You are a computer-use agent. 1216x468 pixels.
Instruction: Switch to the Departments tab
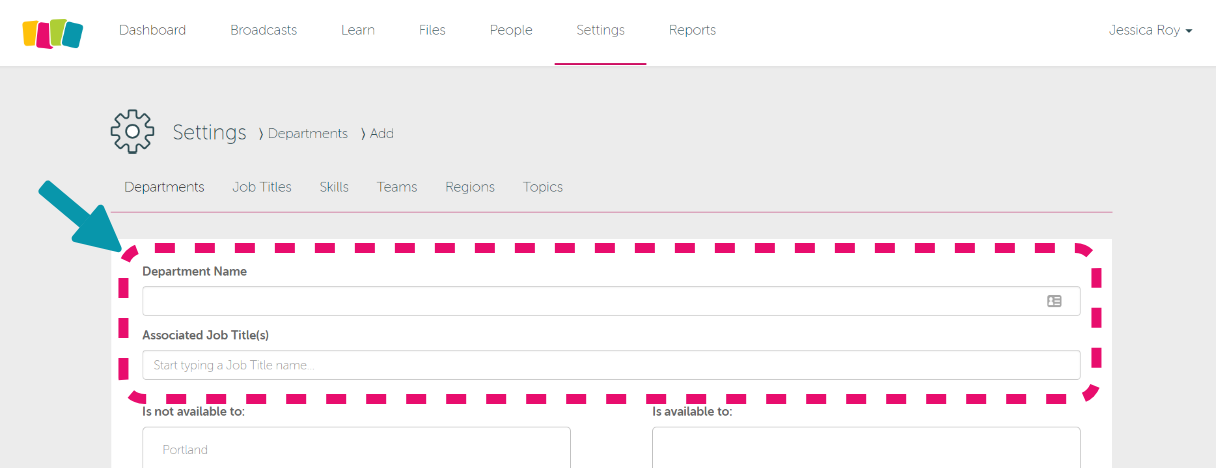[x=164, y=187]
